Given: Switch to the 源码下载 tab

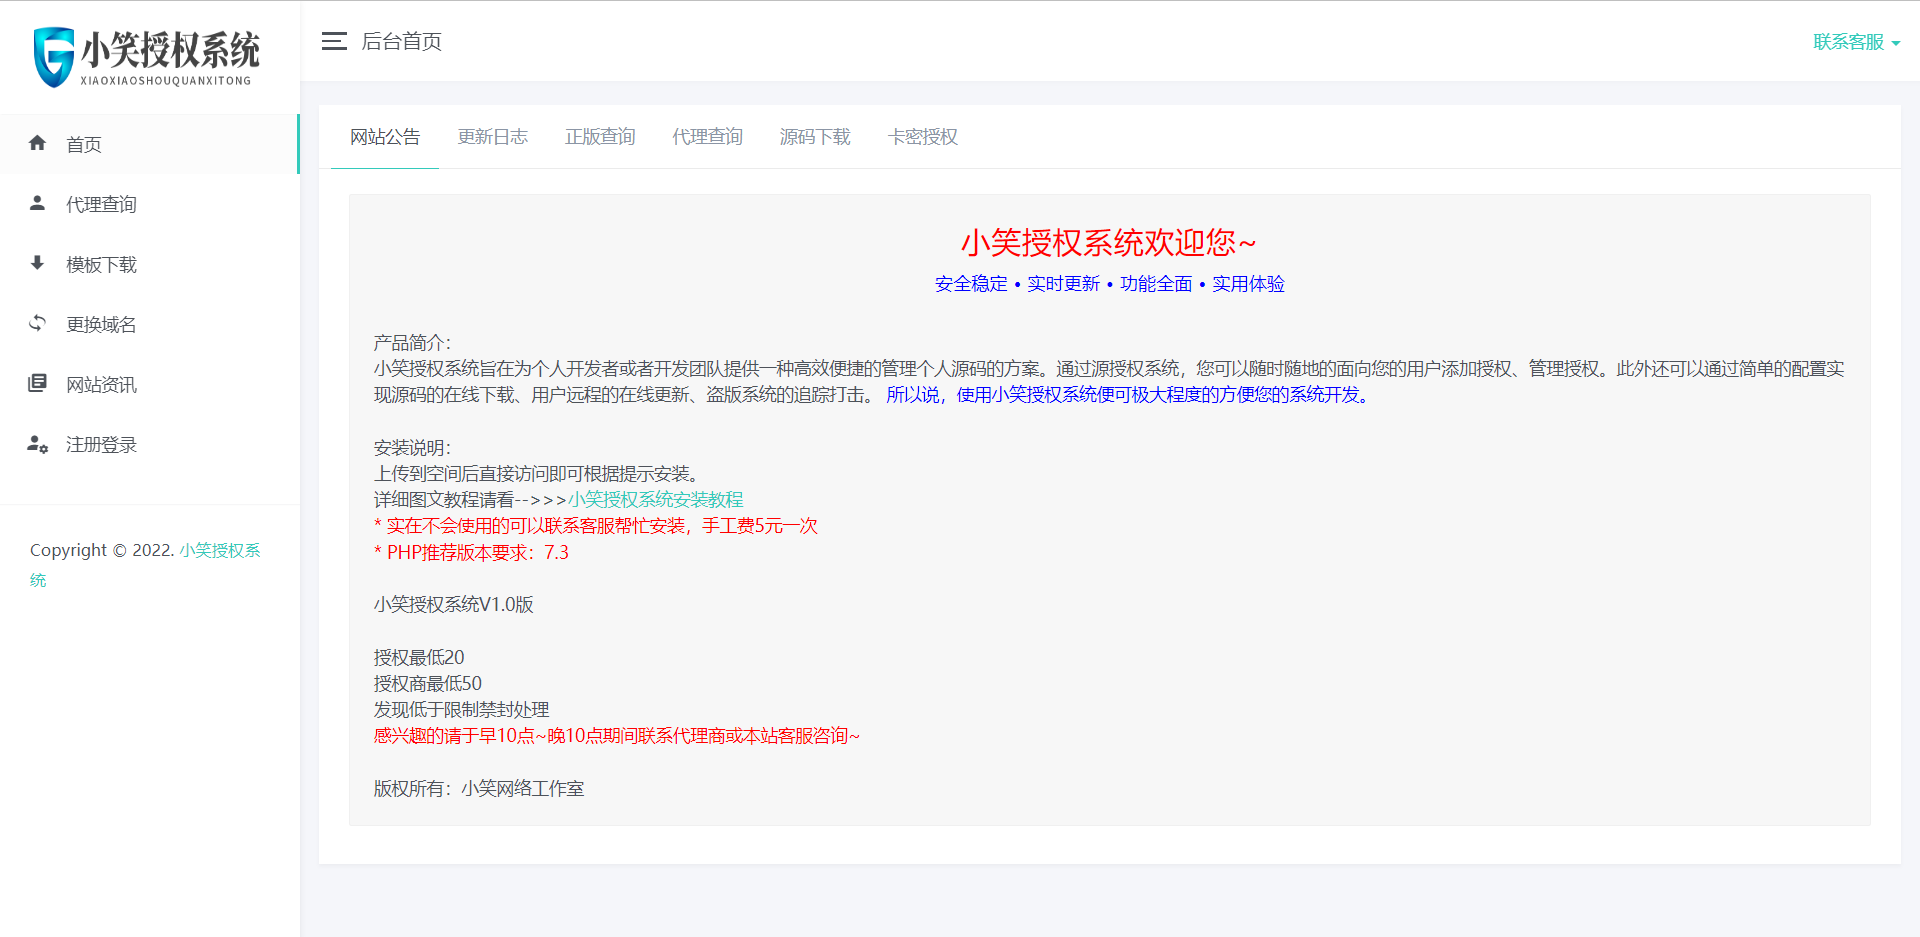Looking at the screenshot, I should tap(815, 137).
